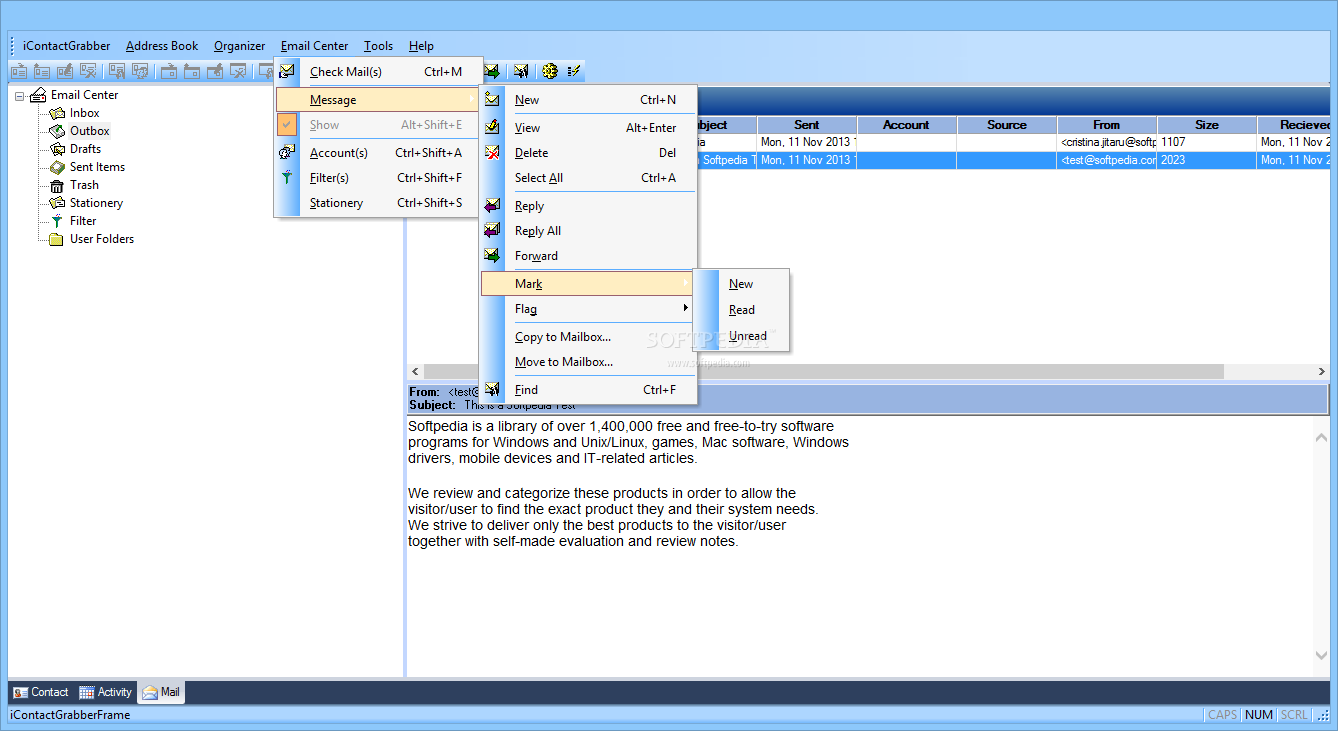
Task: Sort by the Source column header
Action: (1007, 125)
